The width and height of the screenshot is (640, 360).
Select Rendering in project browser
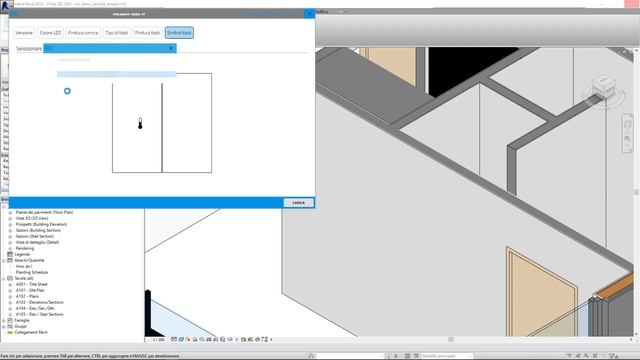[x=25, y=248]
